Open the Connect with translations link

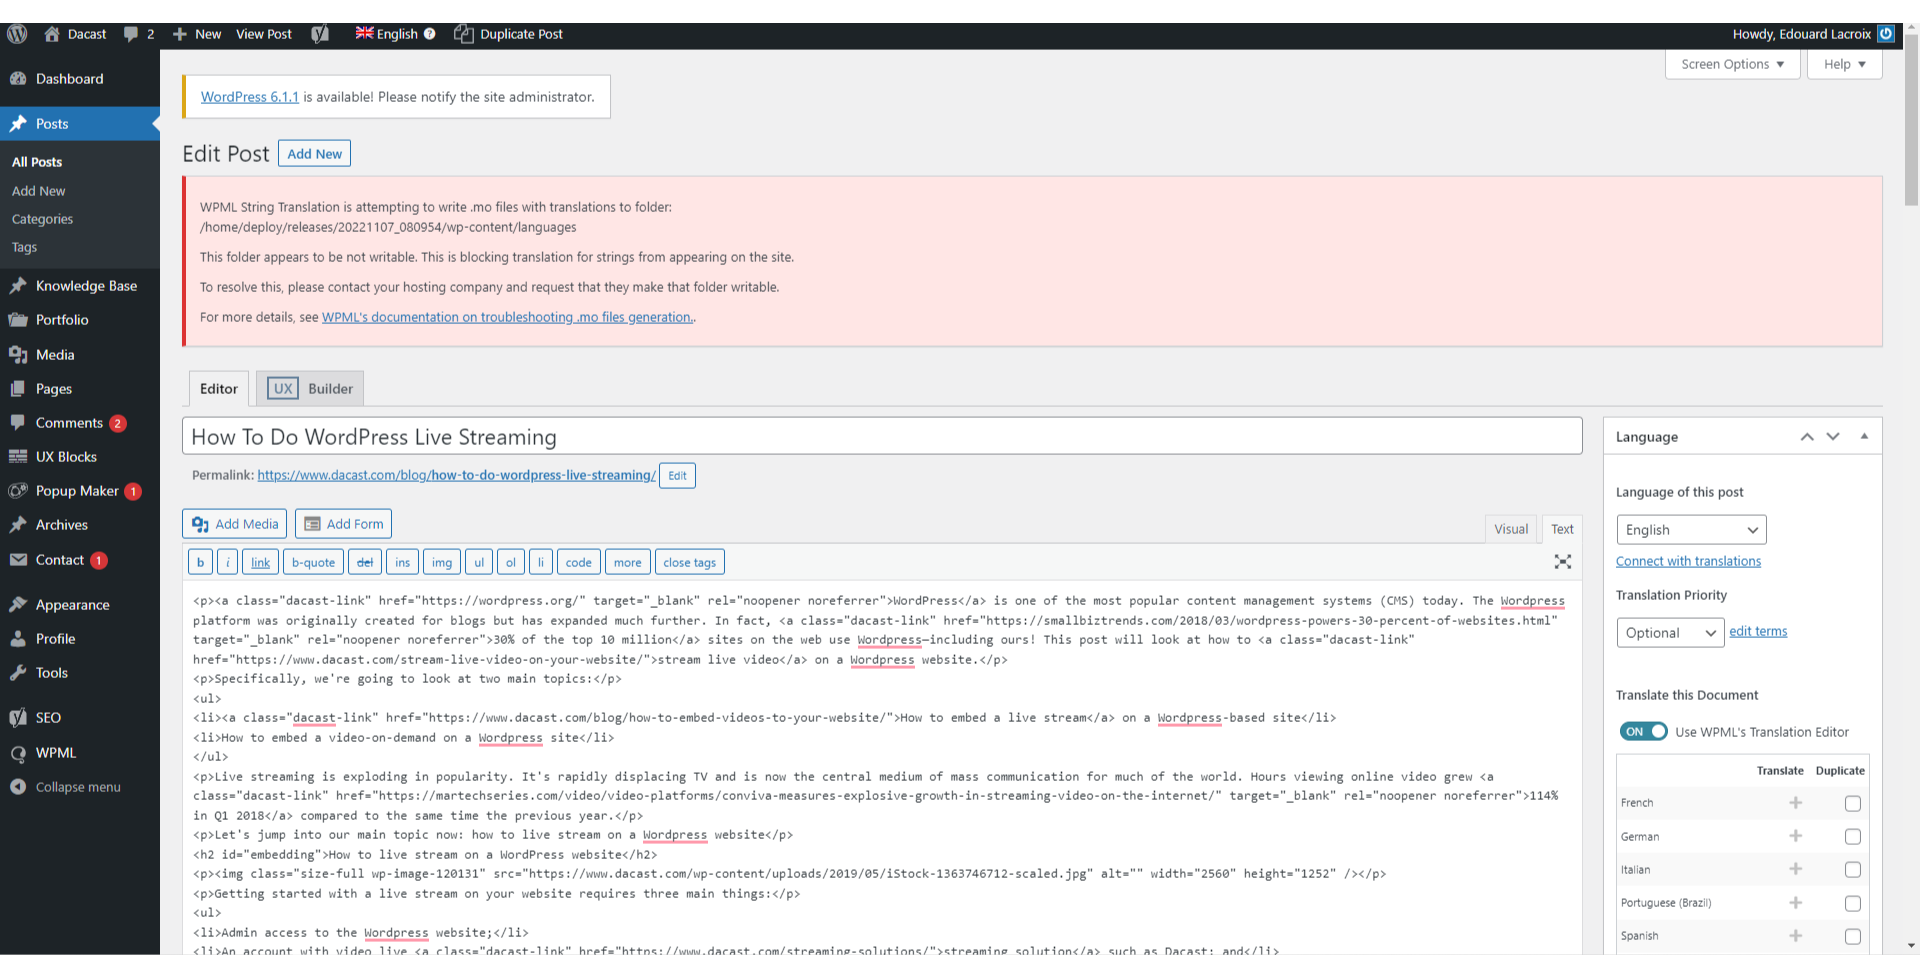(x=1688, y=561)
